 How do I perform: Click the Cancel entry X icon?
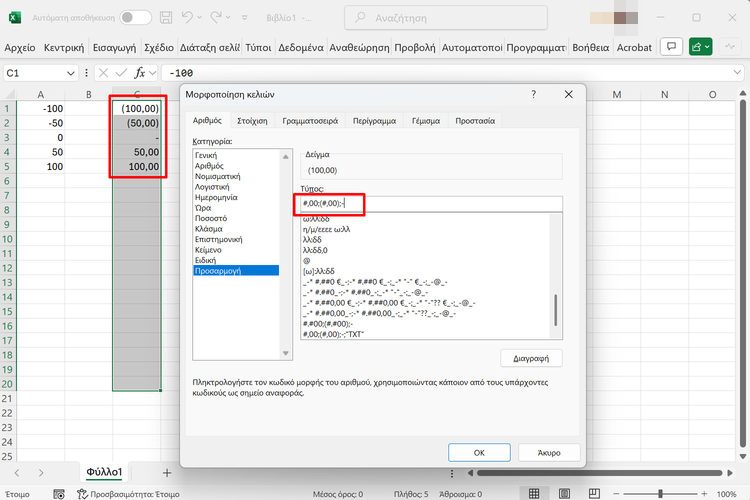103,73
